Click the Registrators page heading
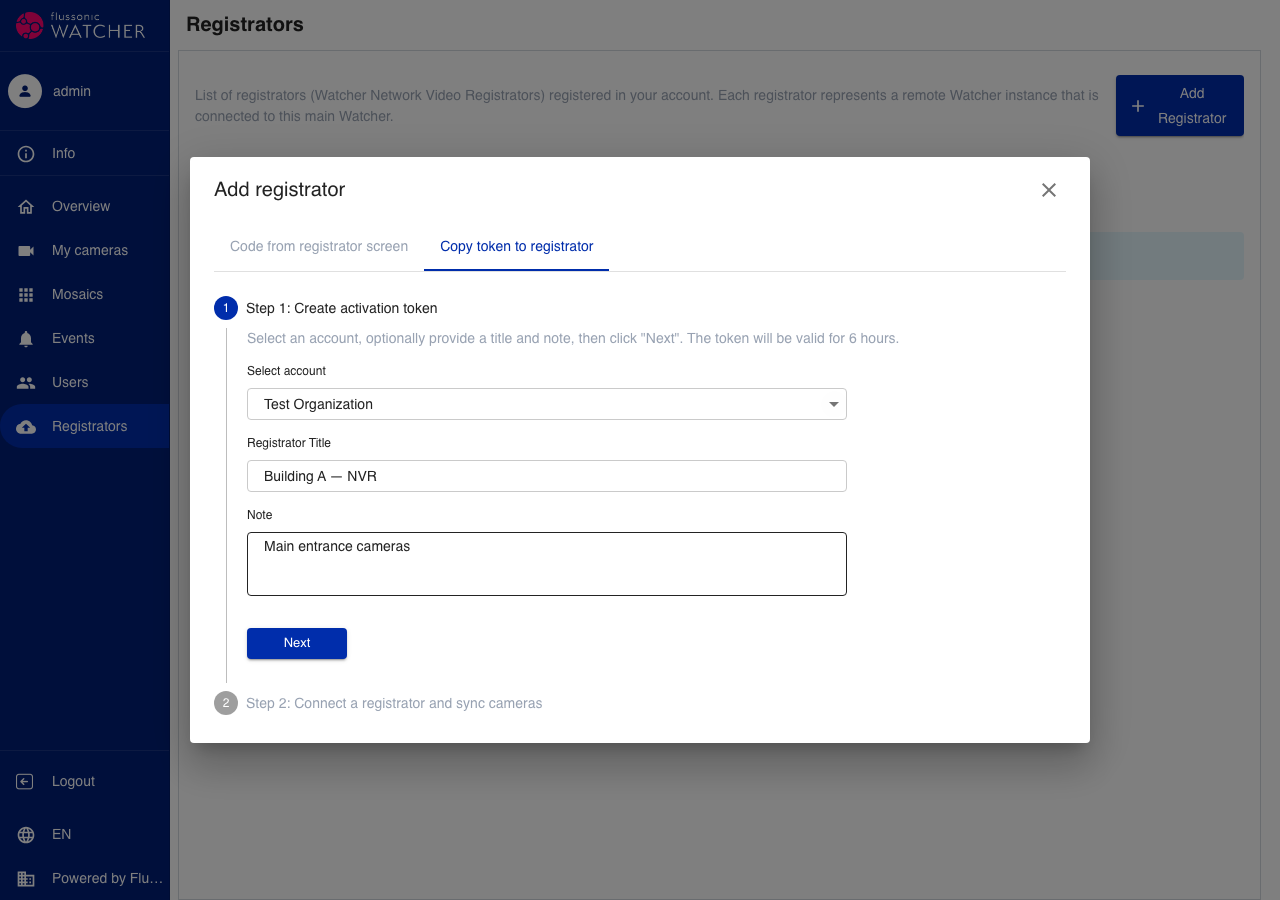The image size is (1280, 900). click(x=245, y=24)
